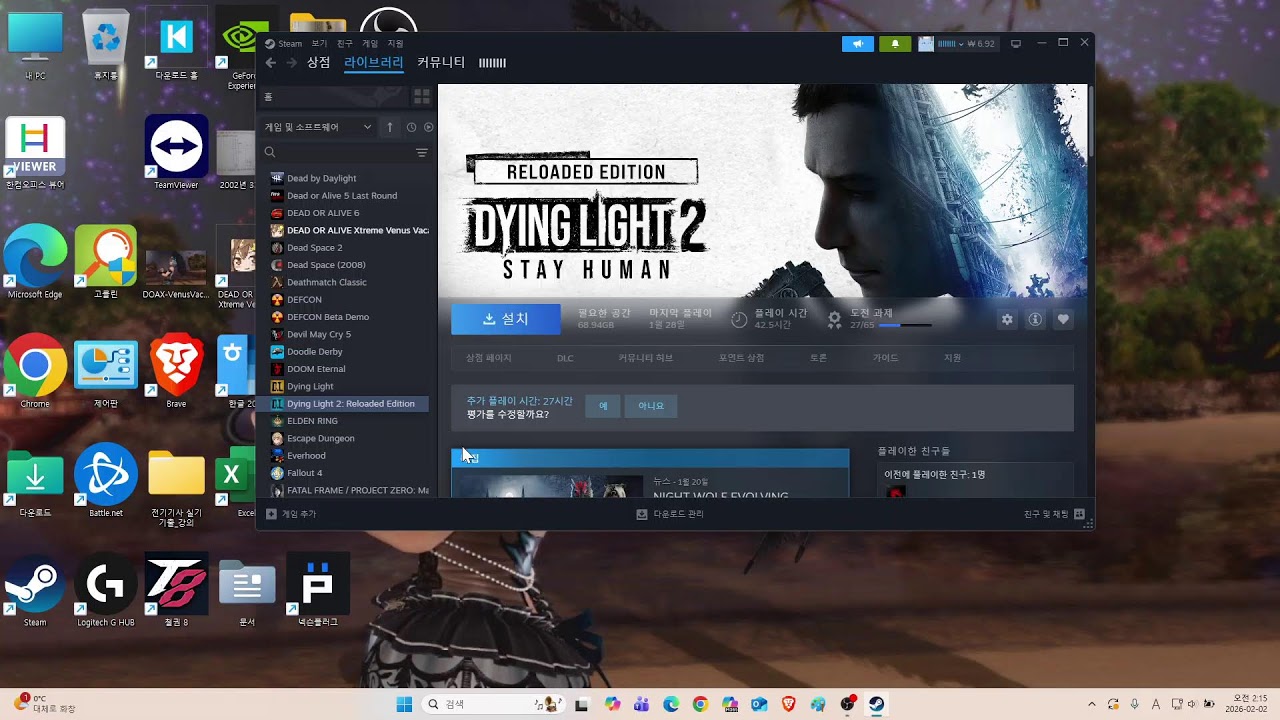Viewport: 1280px width, 720px height.
Task: Open friends and chat panel
Action: (x=1054, y=514)
